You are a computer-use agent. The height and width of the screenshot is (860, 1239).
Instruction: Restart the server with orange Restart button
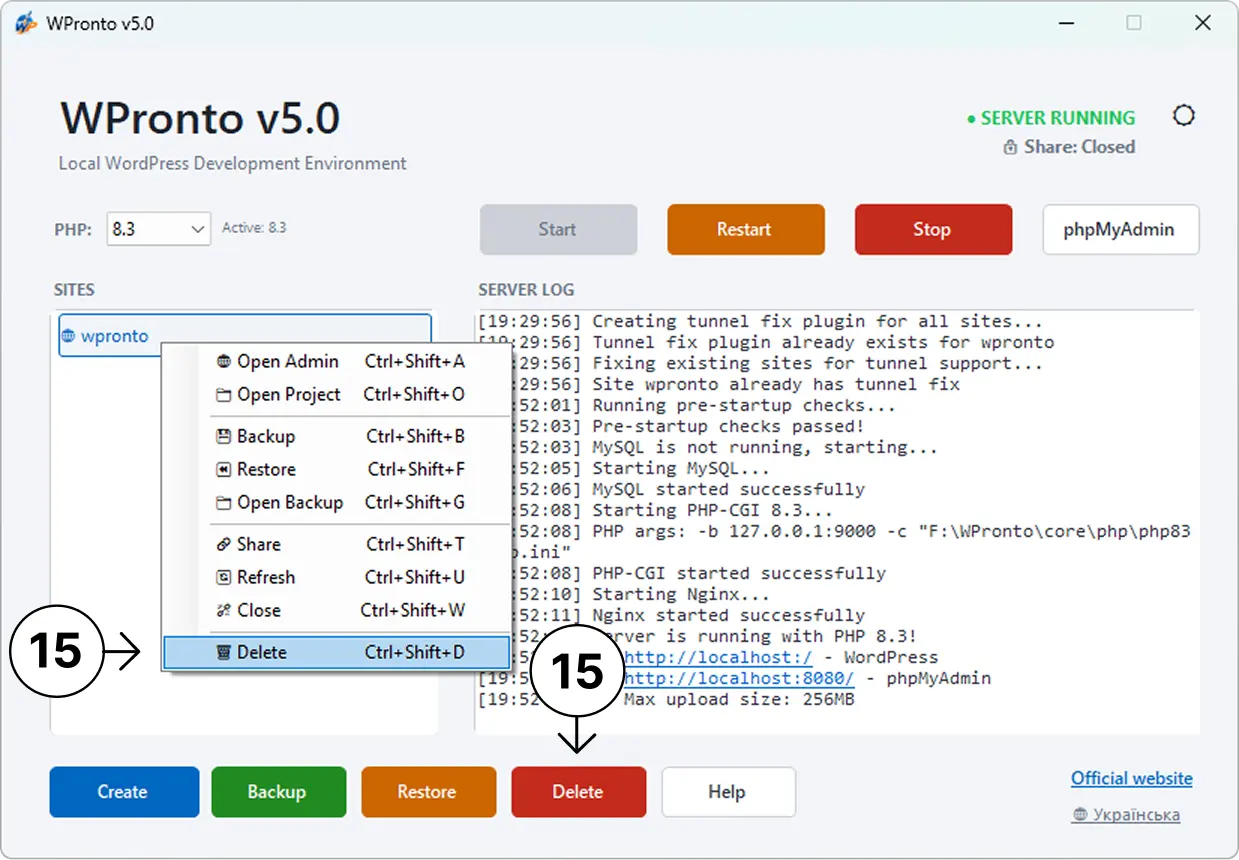click(x=745, y=229)
